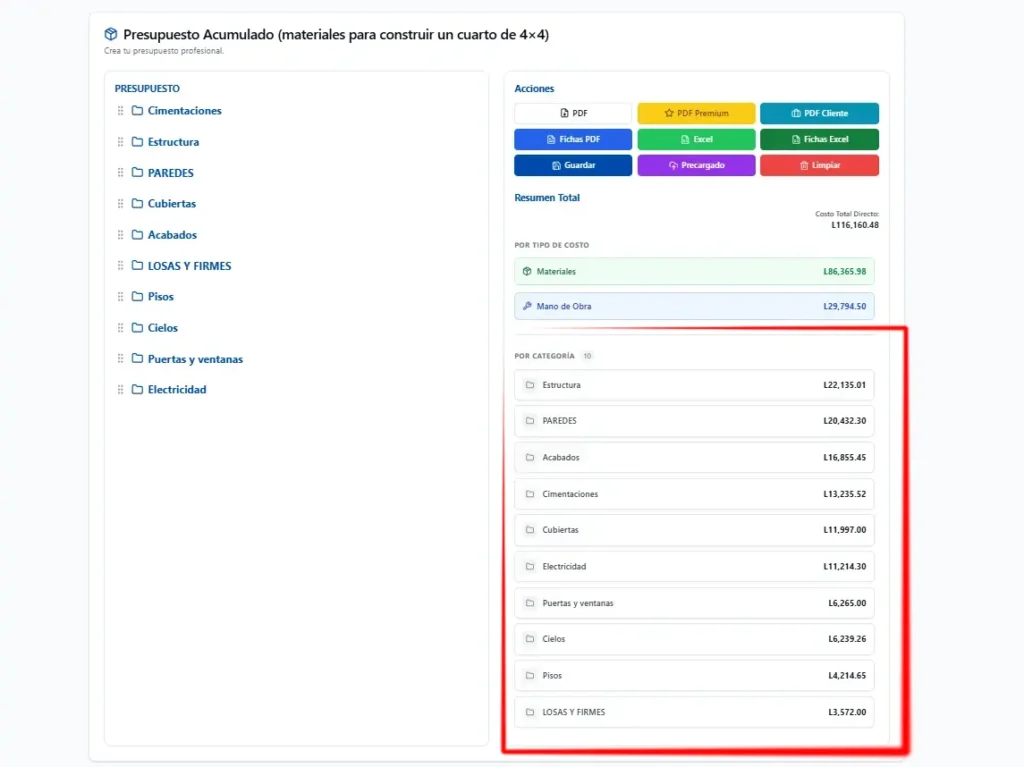
Task: Expand the LOSAS Y FIRMES section
Action: pos(189,266)
